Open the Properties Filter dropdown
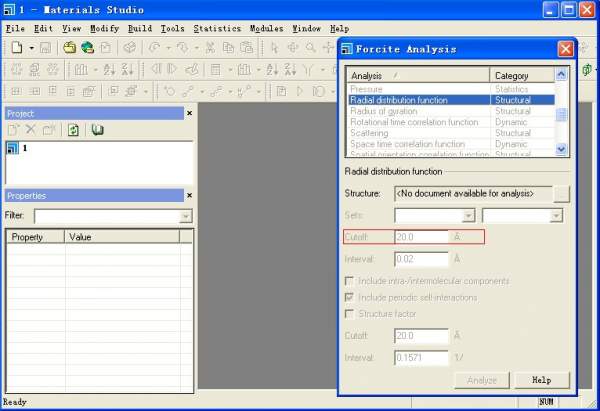The height and width of the screenshot is (411, 600). 186,216
